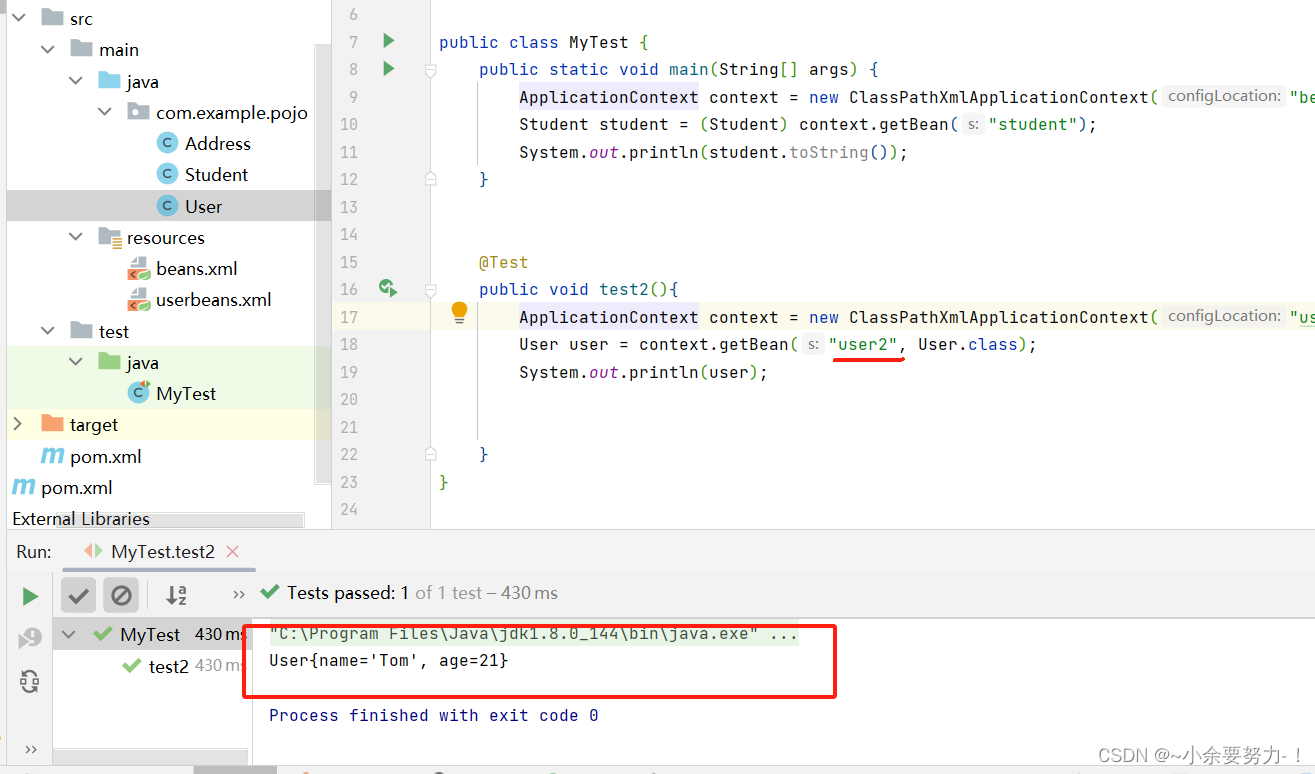
Task: Open the User class in project tree
Action: [x=204, y=206]
